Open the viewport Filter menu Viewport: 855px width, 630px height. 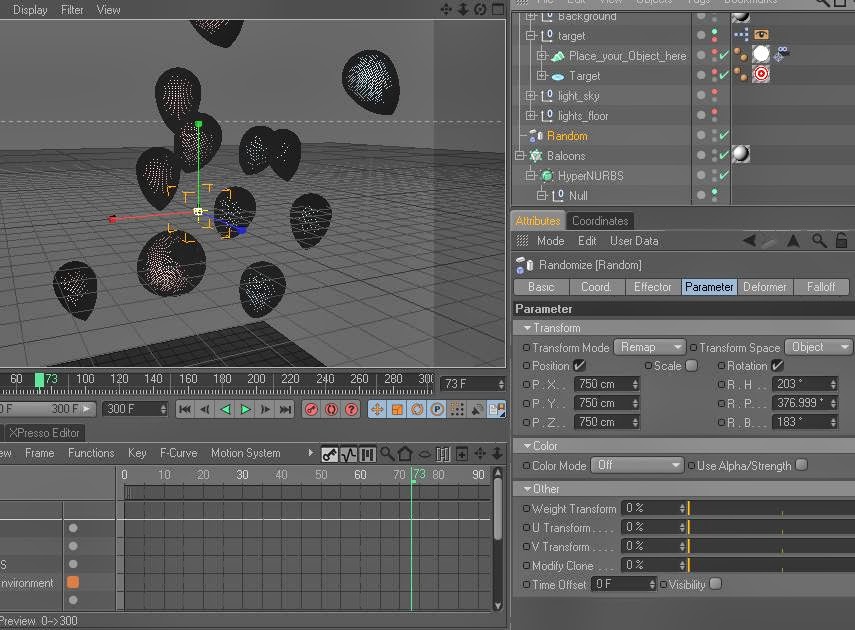pos(72,9)
